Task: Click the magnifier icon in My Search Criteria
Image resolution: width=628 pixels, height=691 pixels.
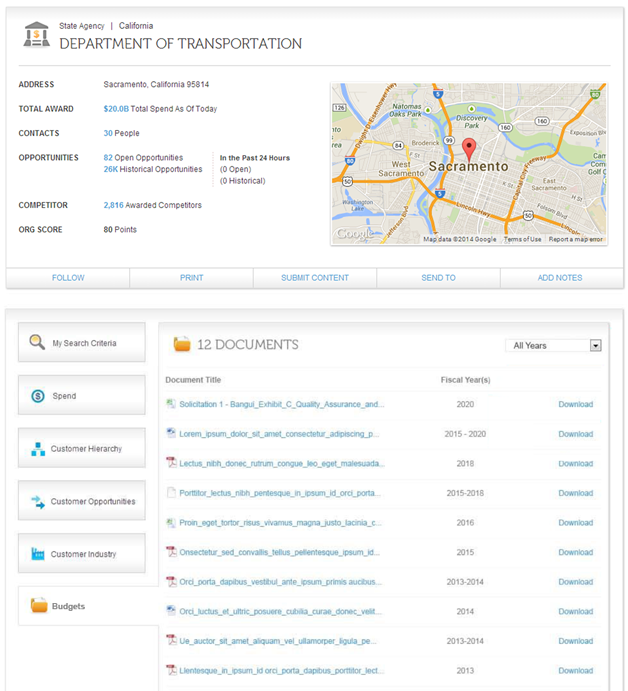Action: [x=37, y=342]
